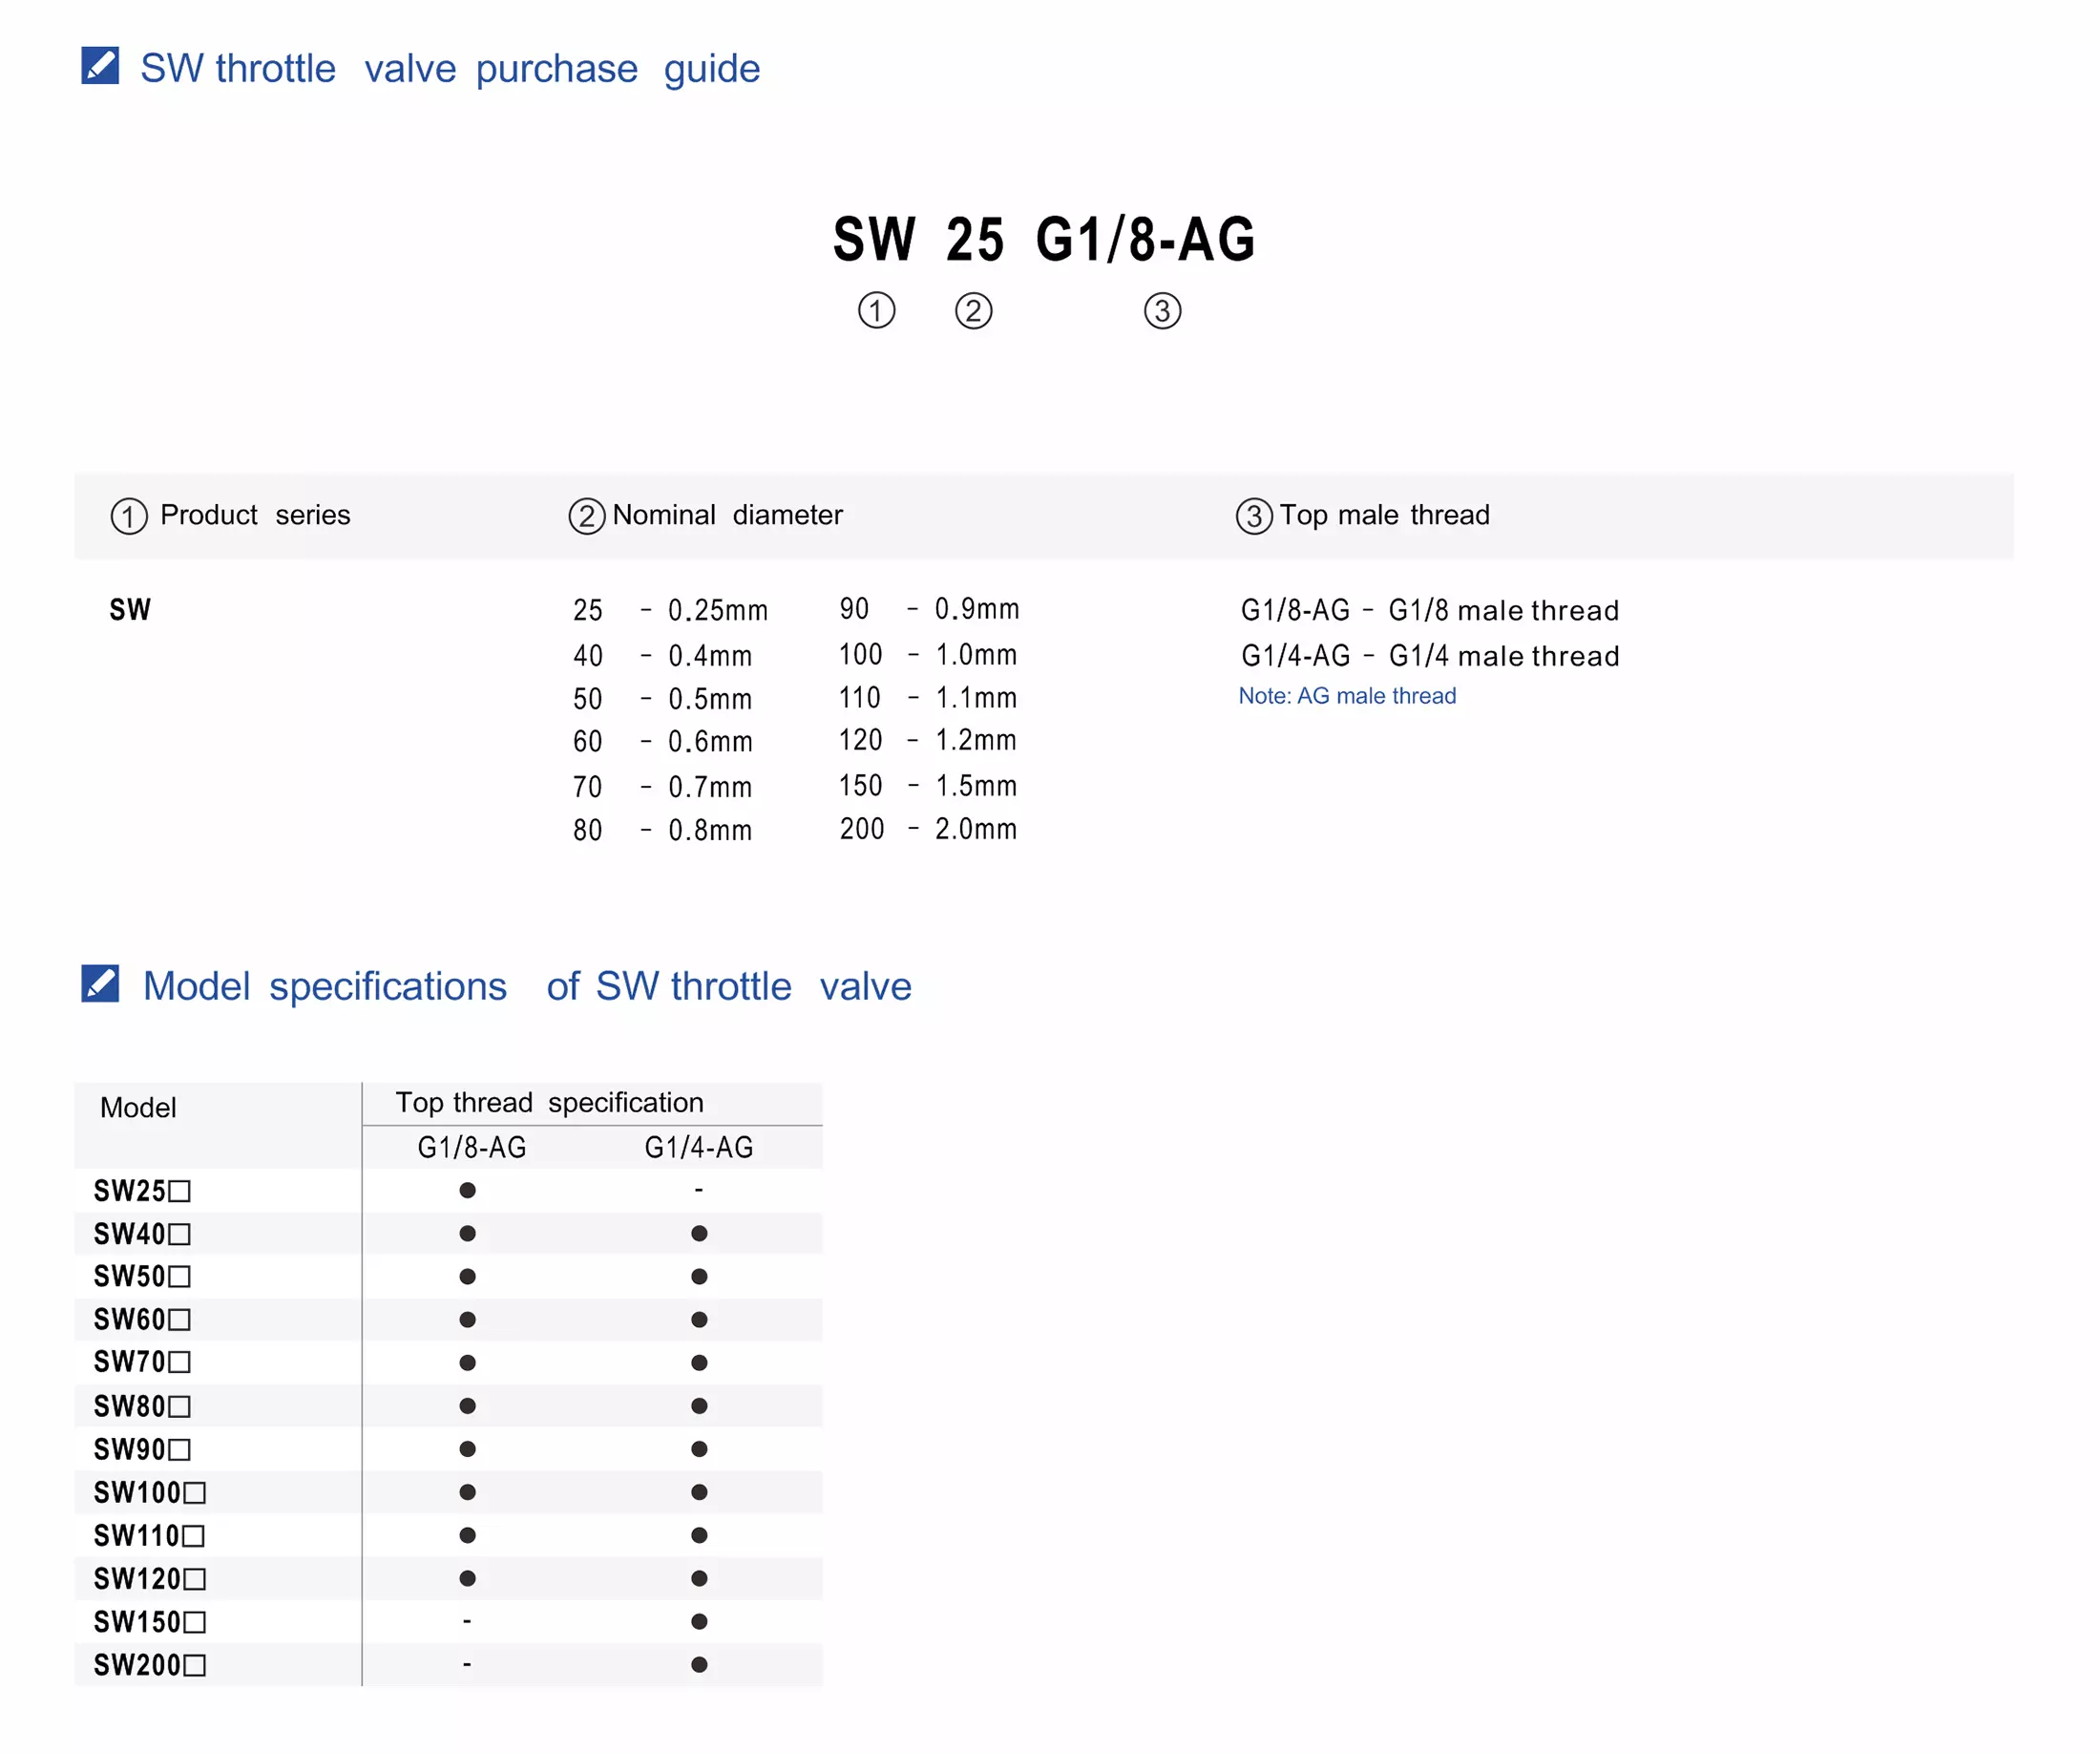
Task: Click the Model column header
Action: point(138,1108)
